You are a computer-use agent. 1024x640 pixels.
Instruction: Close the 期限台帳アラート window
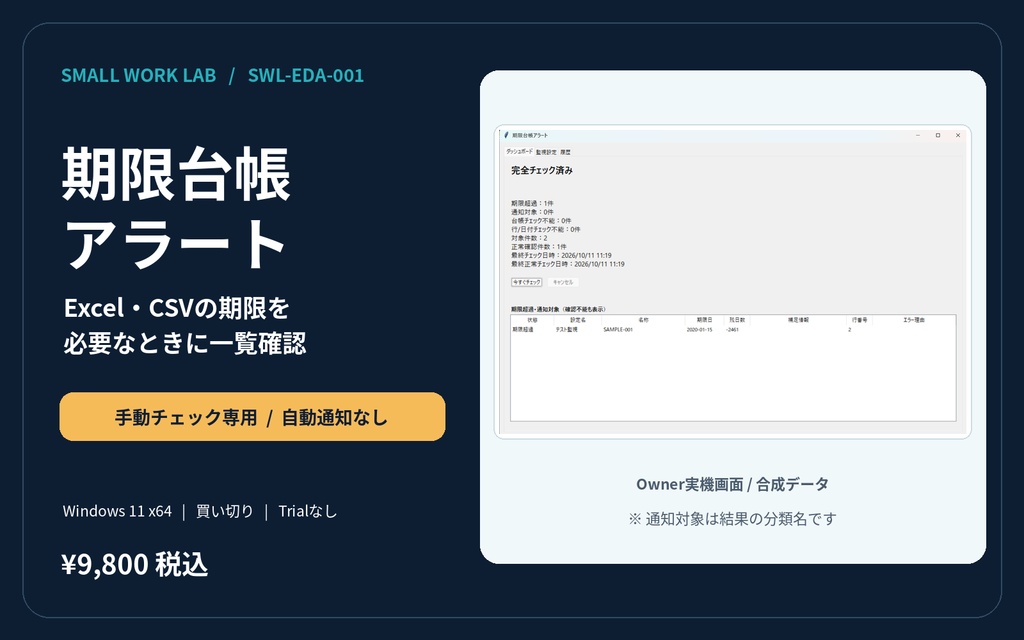(958, 135)
